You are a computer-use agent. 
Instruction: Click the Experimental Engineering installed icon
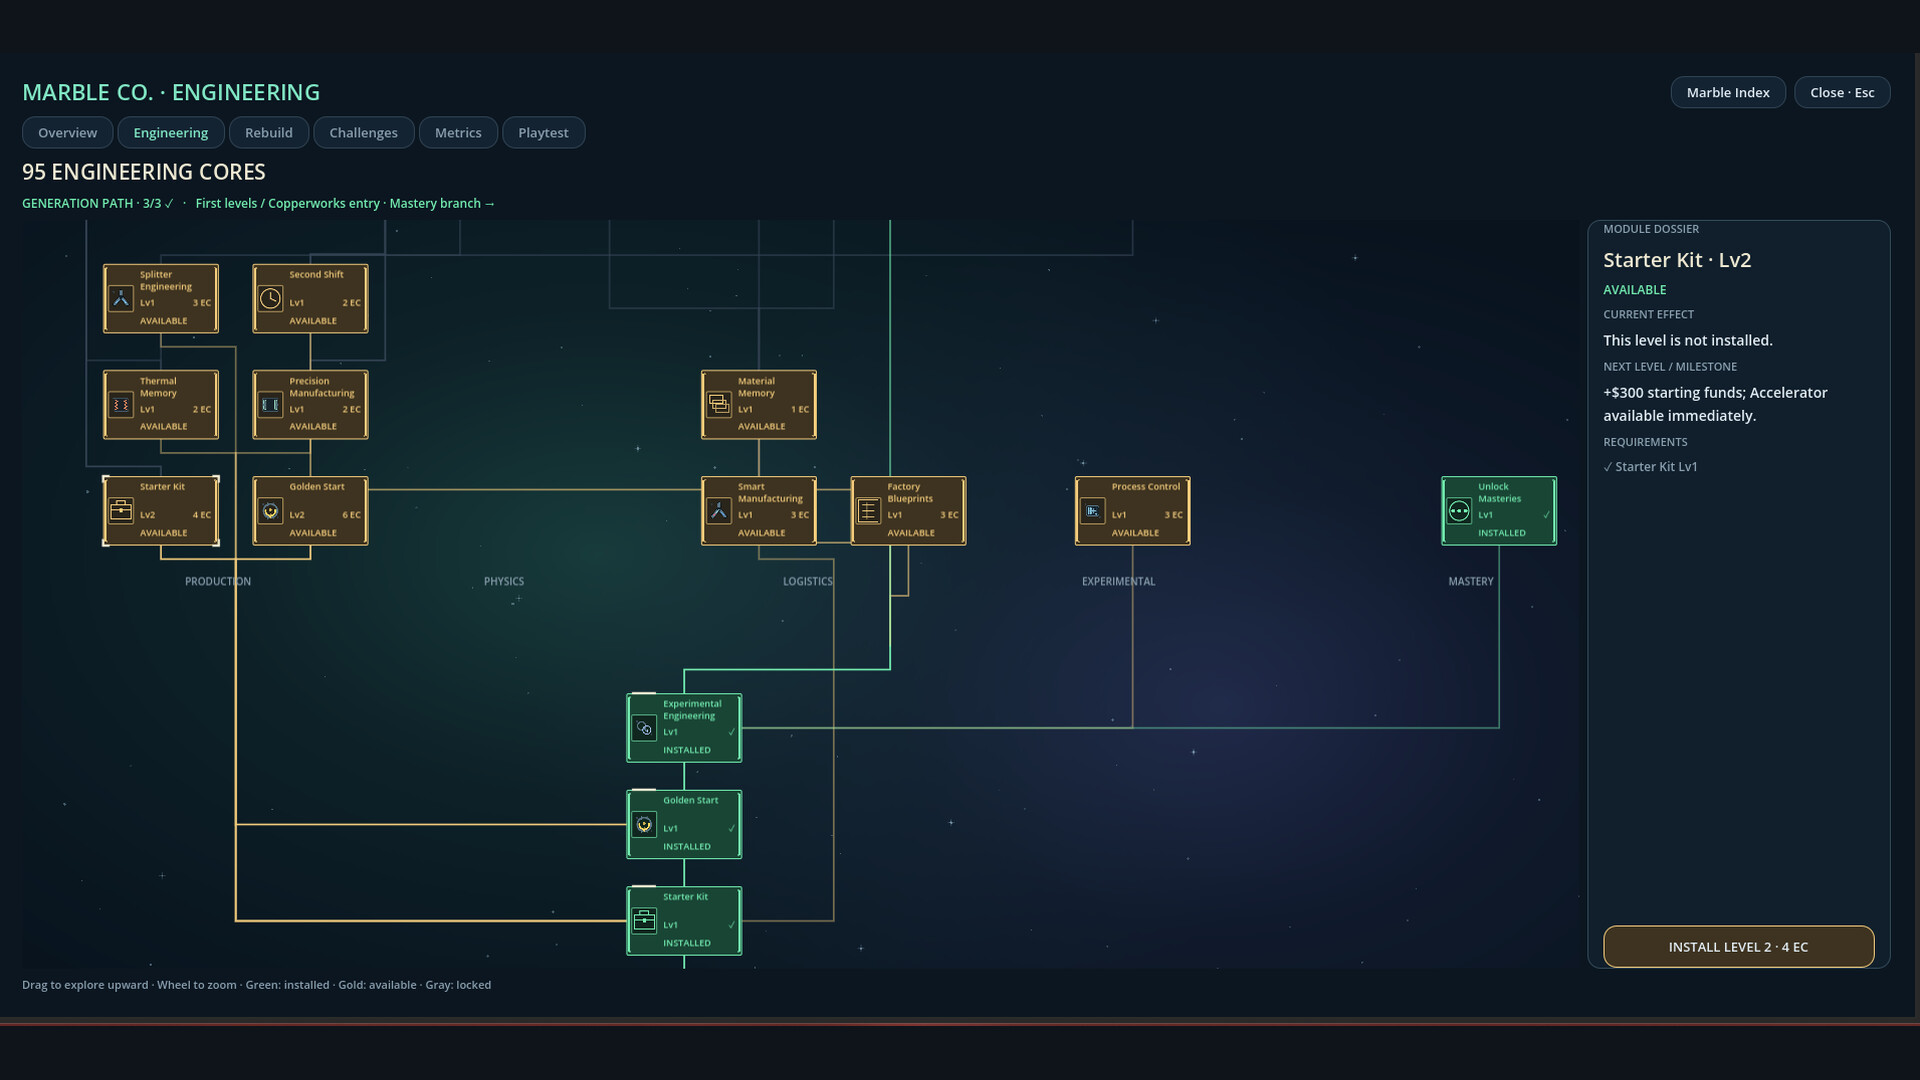pyautogui.click(x=644, y=728)
